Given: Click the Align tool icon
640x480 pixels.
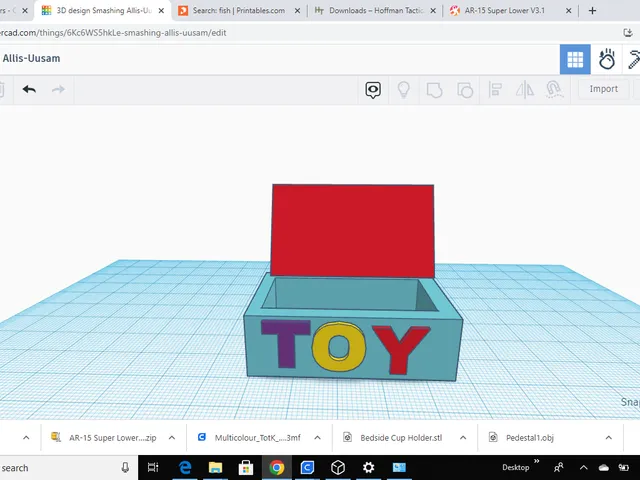Looking at the screenshot, I should point(495,89).
